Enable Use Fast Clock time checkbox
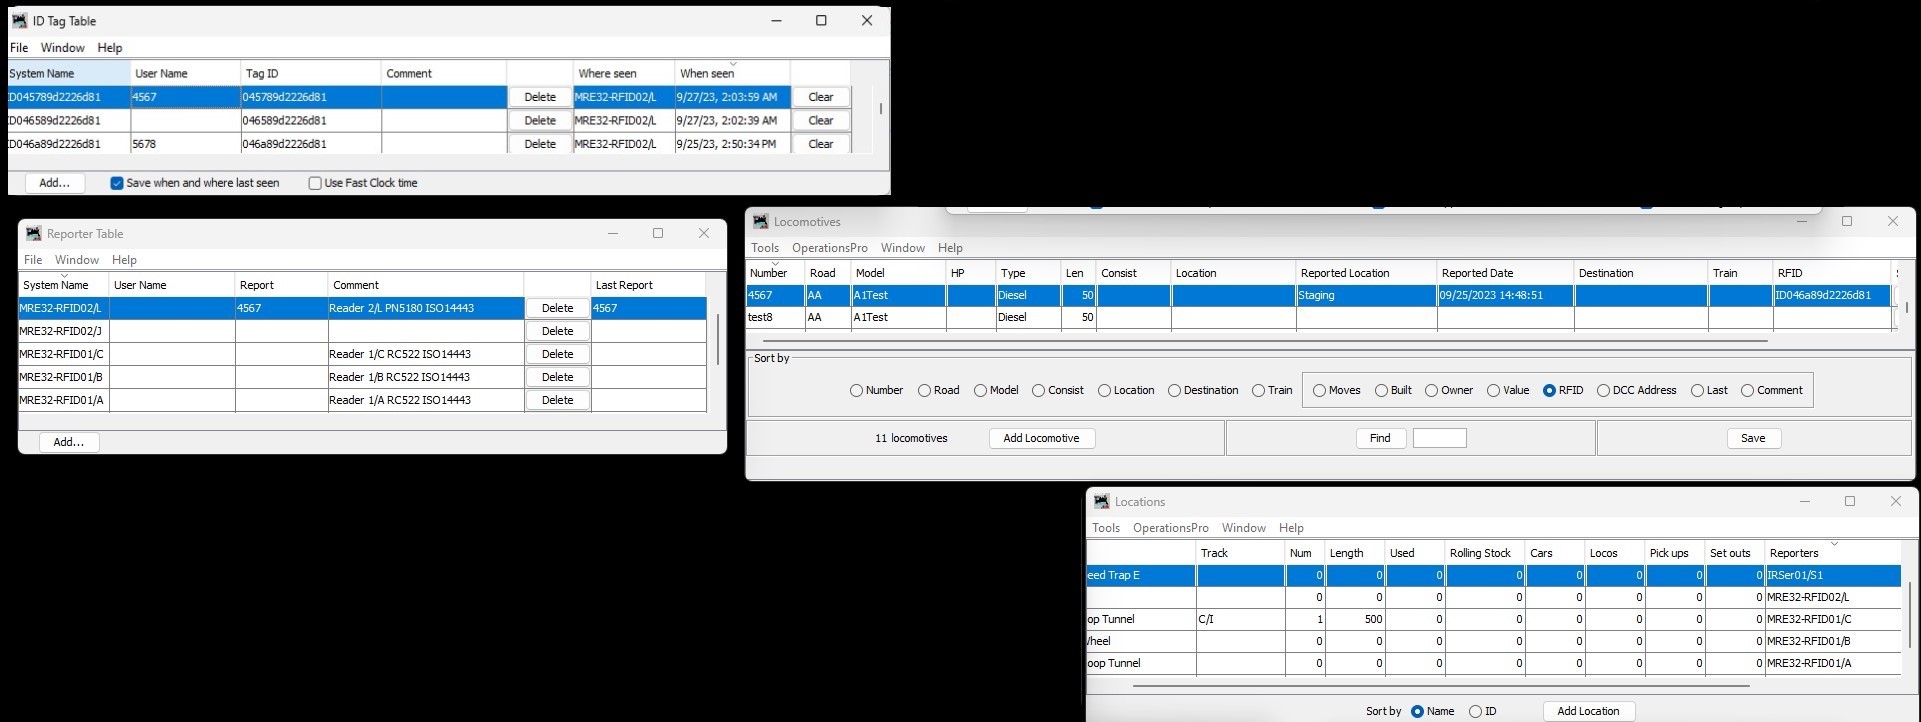The image size is (1921, 722). (315, 184)
